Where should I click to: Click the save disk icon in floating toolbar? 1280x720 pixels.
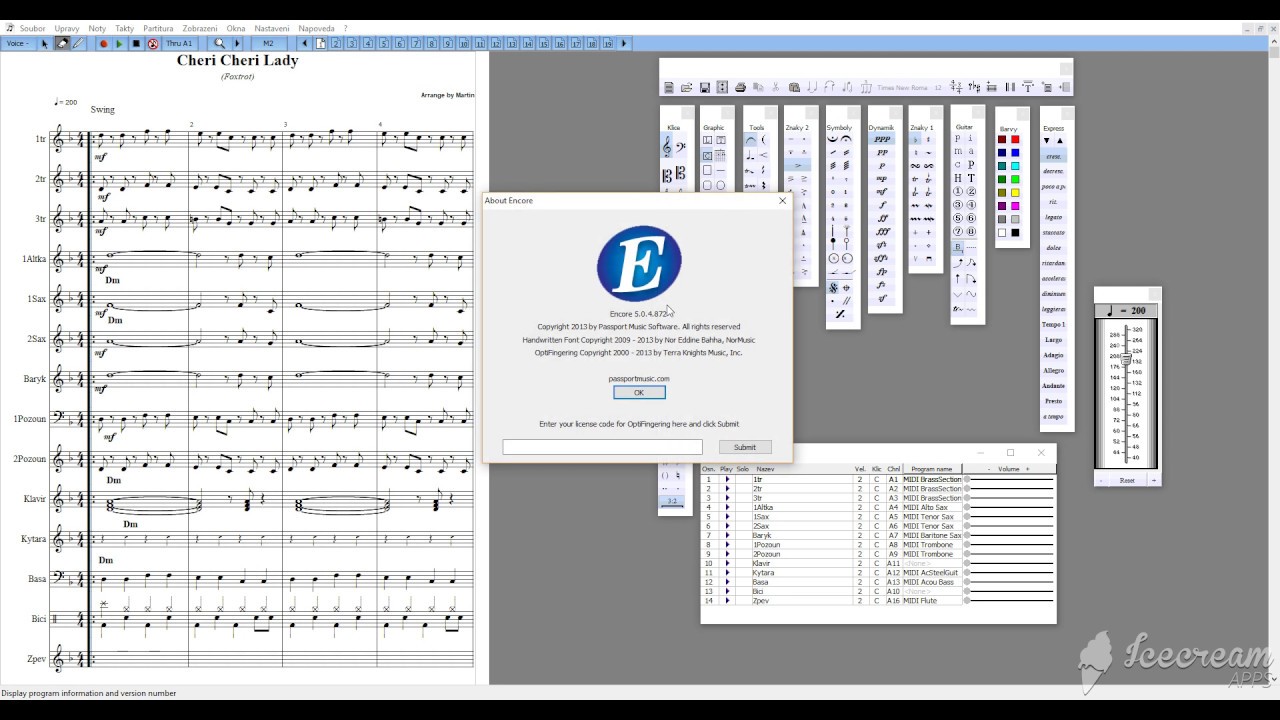tap(705, 88)
